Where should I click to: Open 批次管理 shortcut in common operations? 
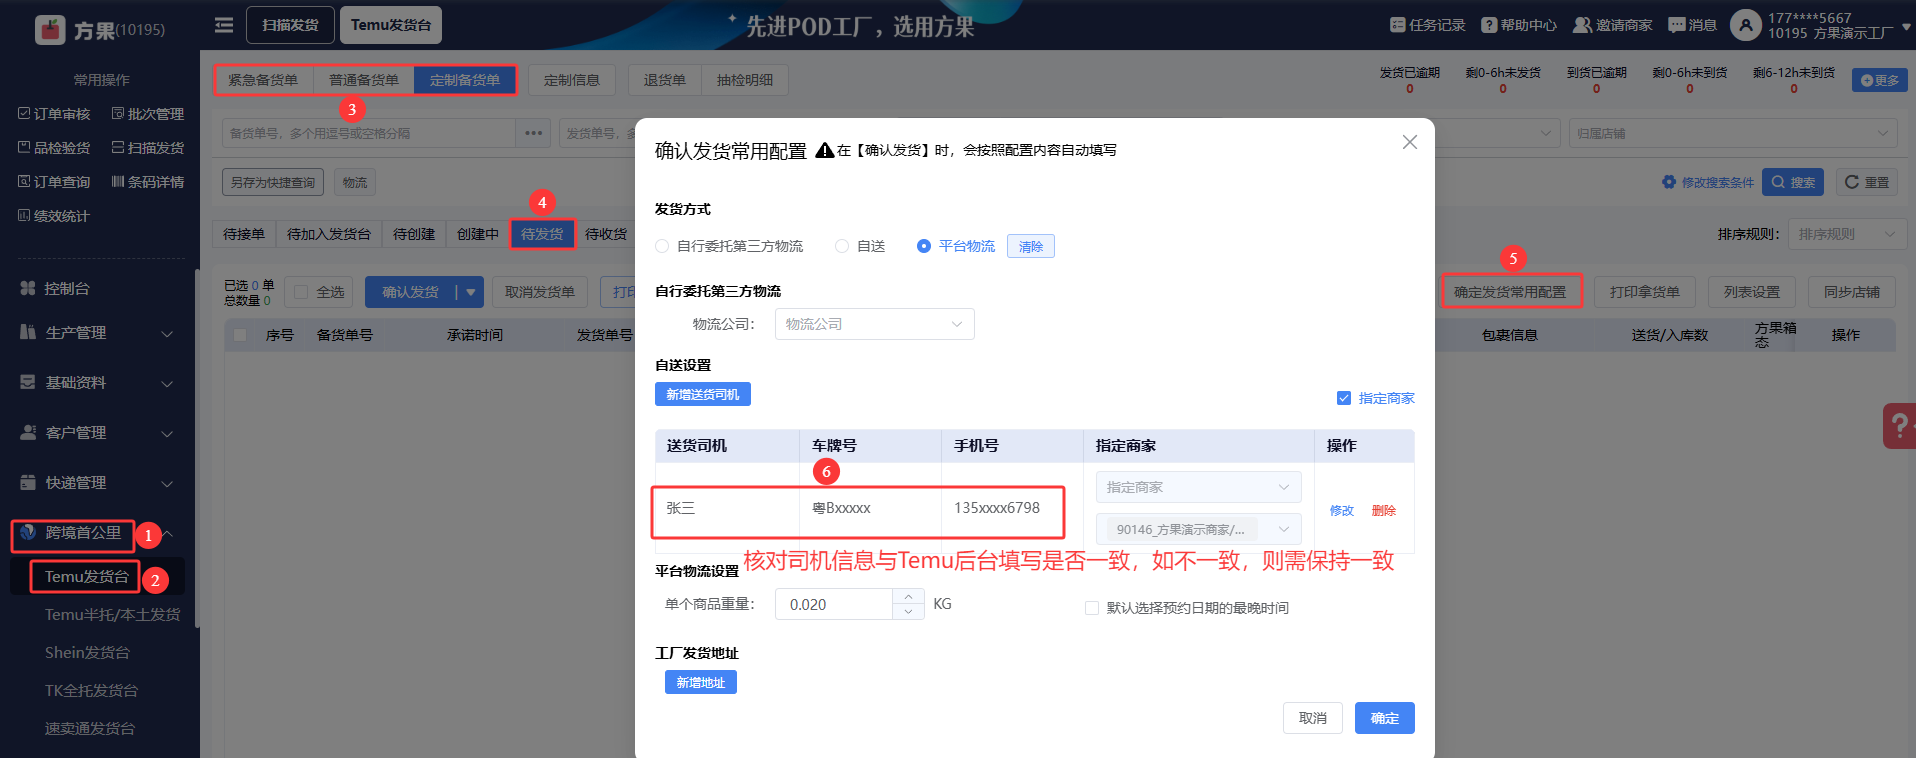[x=147, y=114]
